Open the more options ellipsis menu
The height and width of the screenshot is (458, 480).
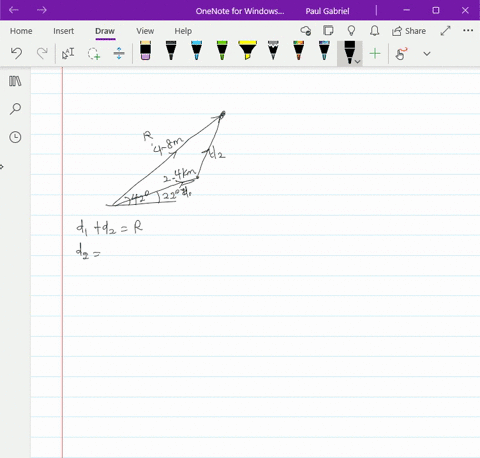pyautogui.click(x=468, y=30)
